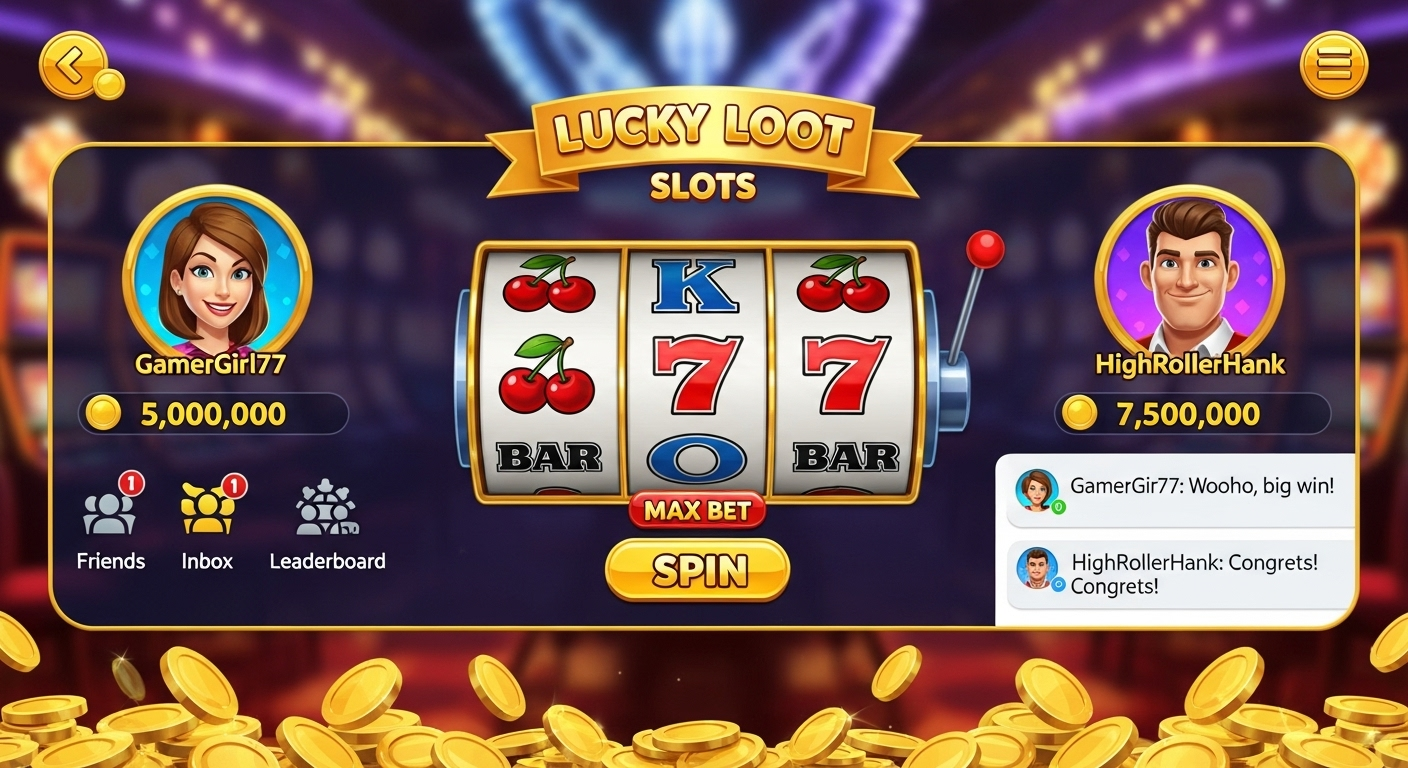Click the gold coin beside 5,000,000 balance
This screenshot has width=1408, height=768.
coord(103,413)
